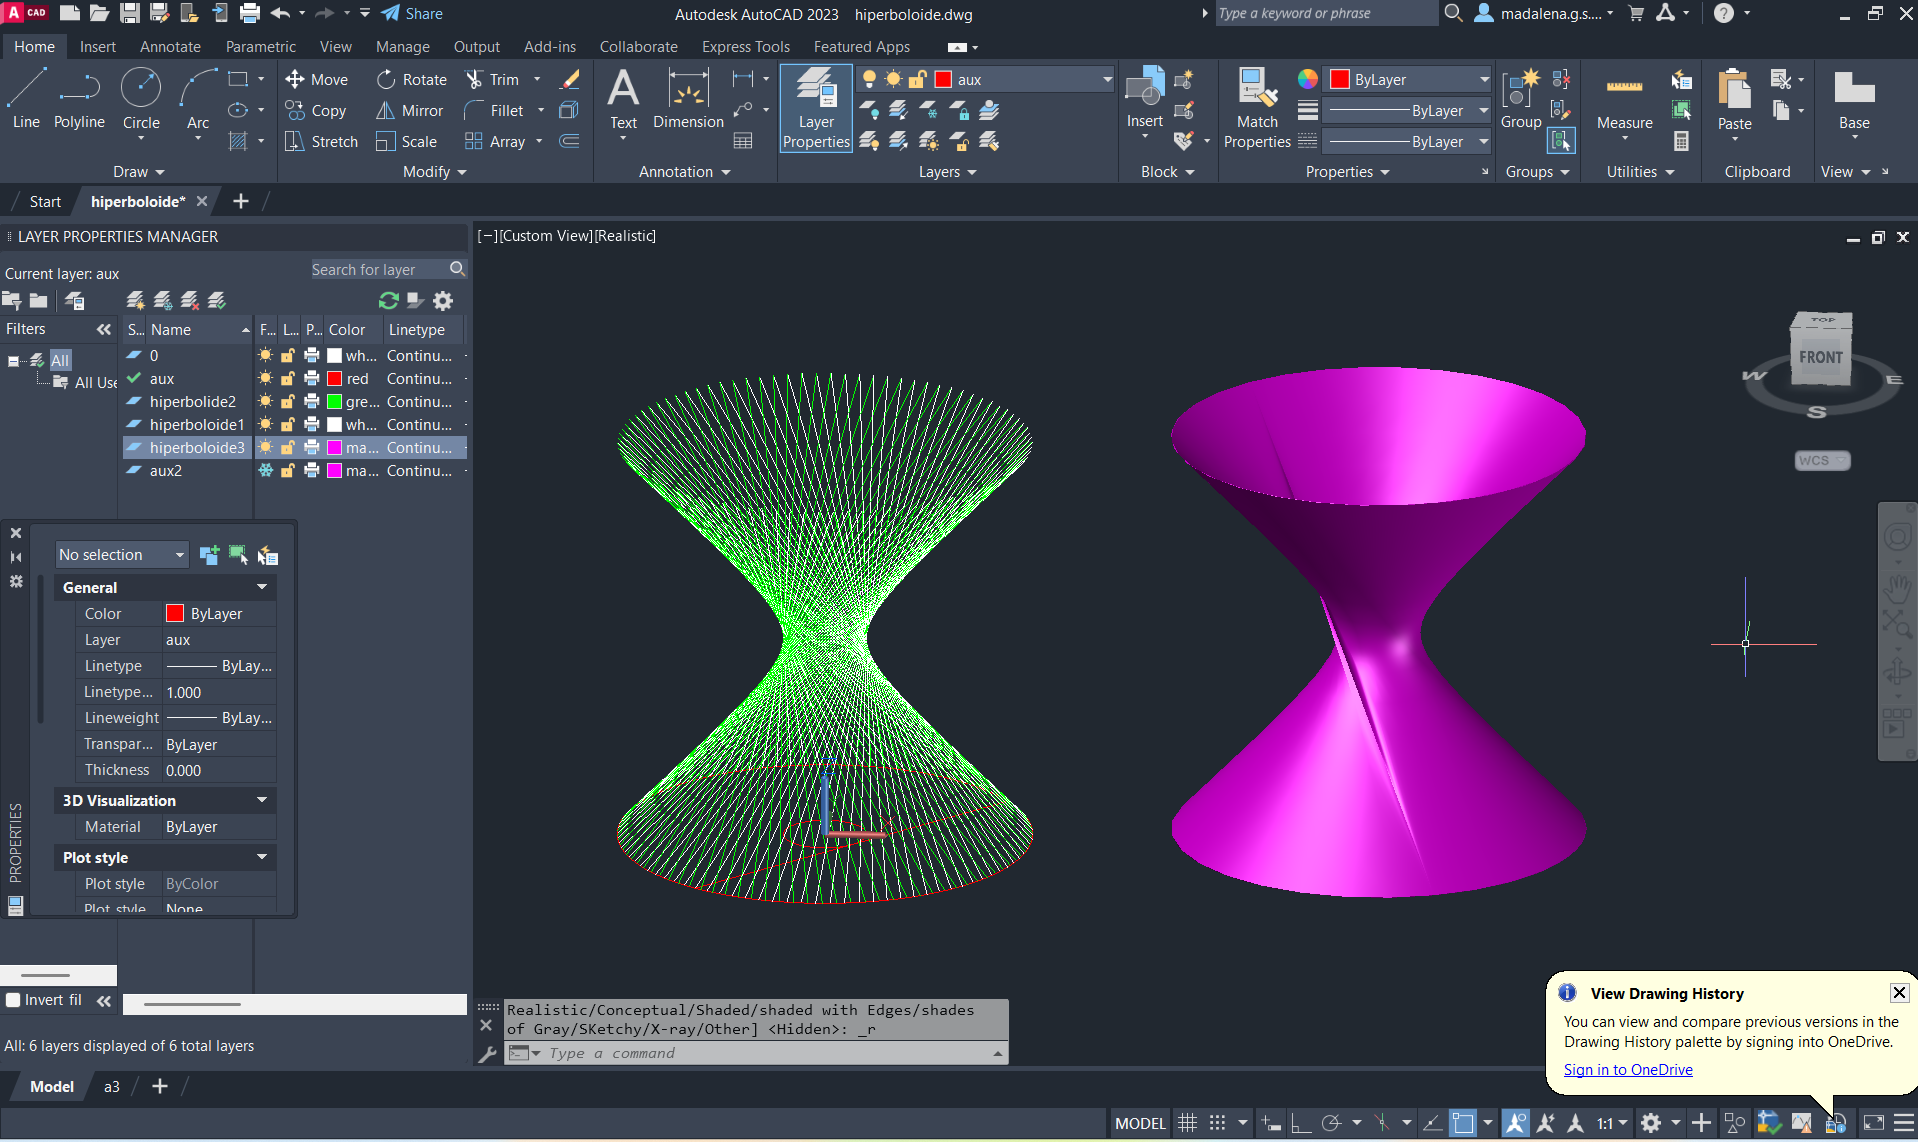Open the No selection dropdown
The height and width of the screenshot is (1142, 1918).
click(121, 555)
